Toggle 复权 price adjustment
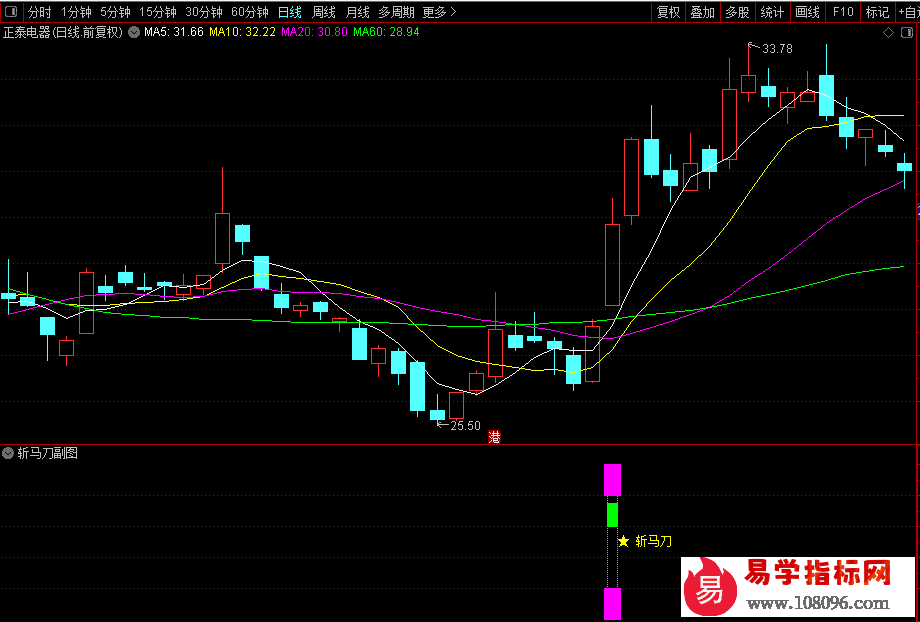The width and height of the screenshot is (920, 622). tap(668, 12)
